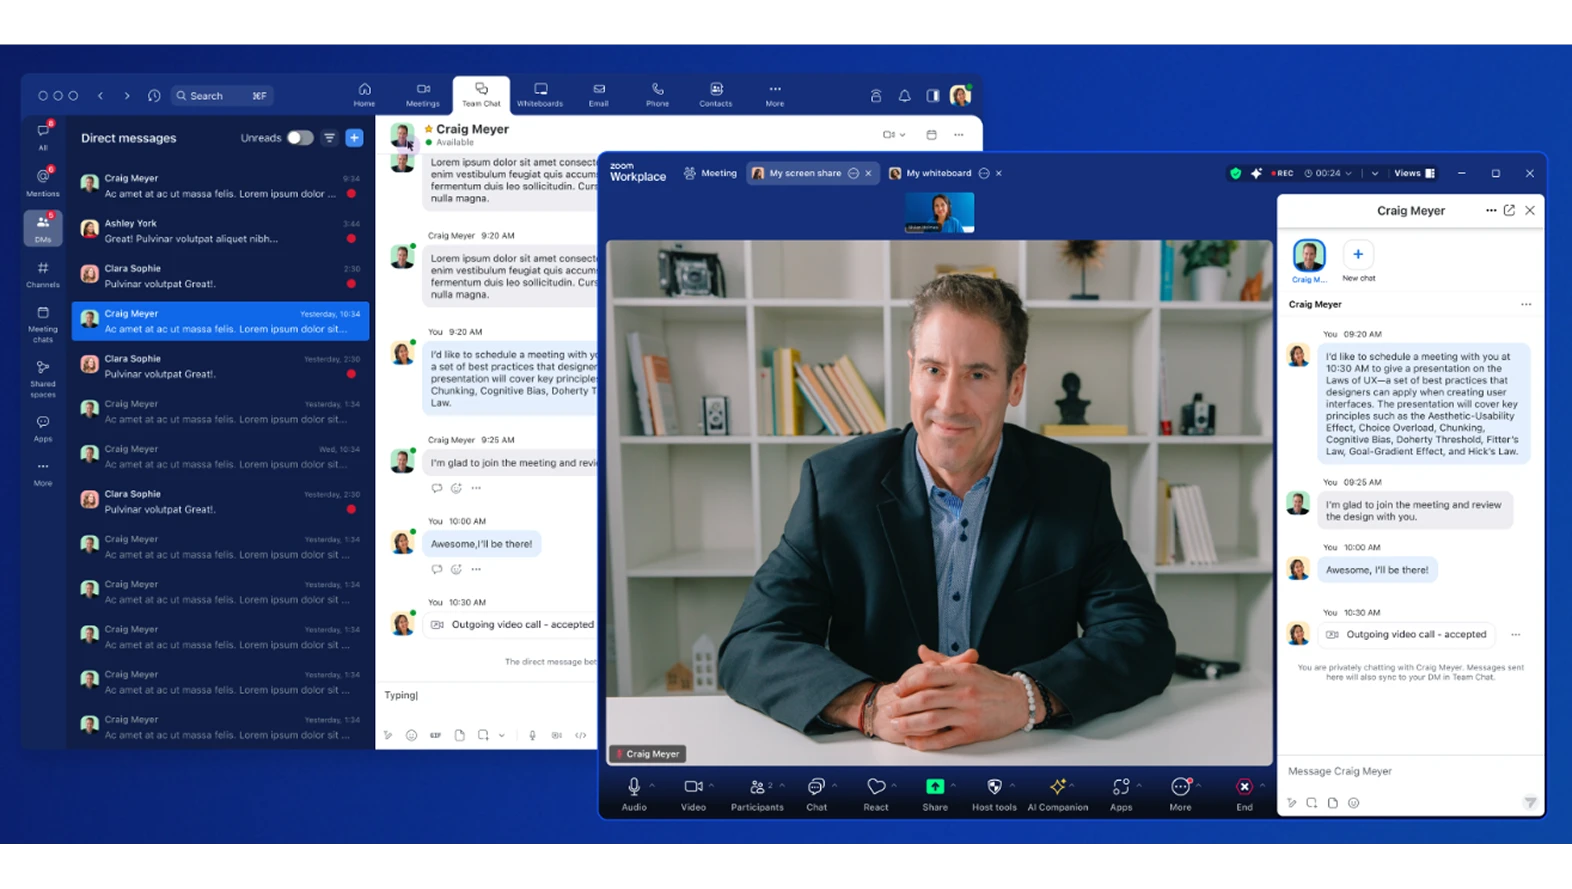Click the green Share screen icon
Screen dimensions: 1572x889
pos(934,787)
